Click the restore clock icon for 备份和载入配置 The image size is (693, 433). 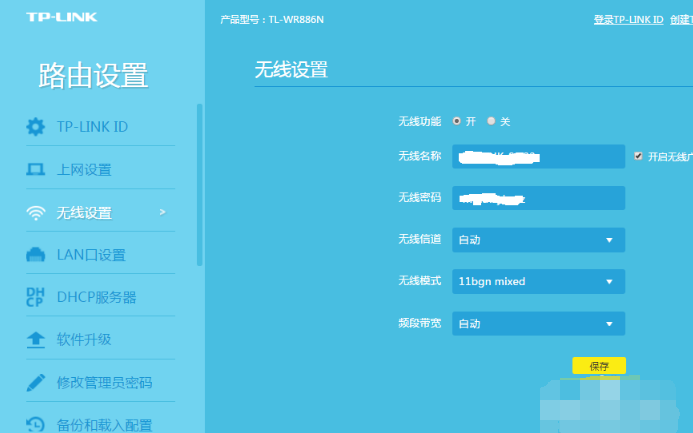pos(35,425)
